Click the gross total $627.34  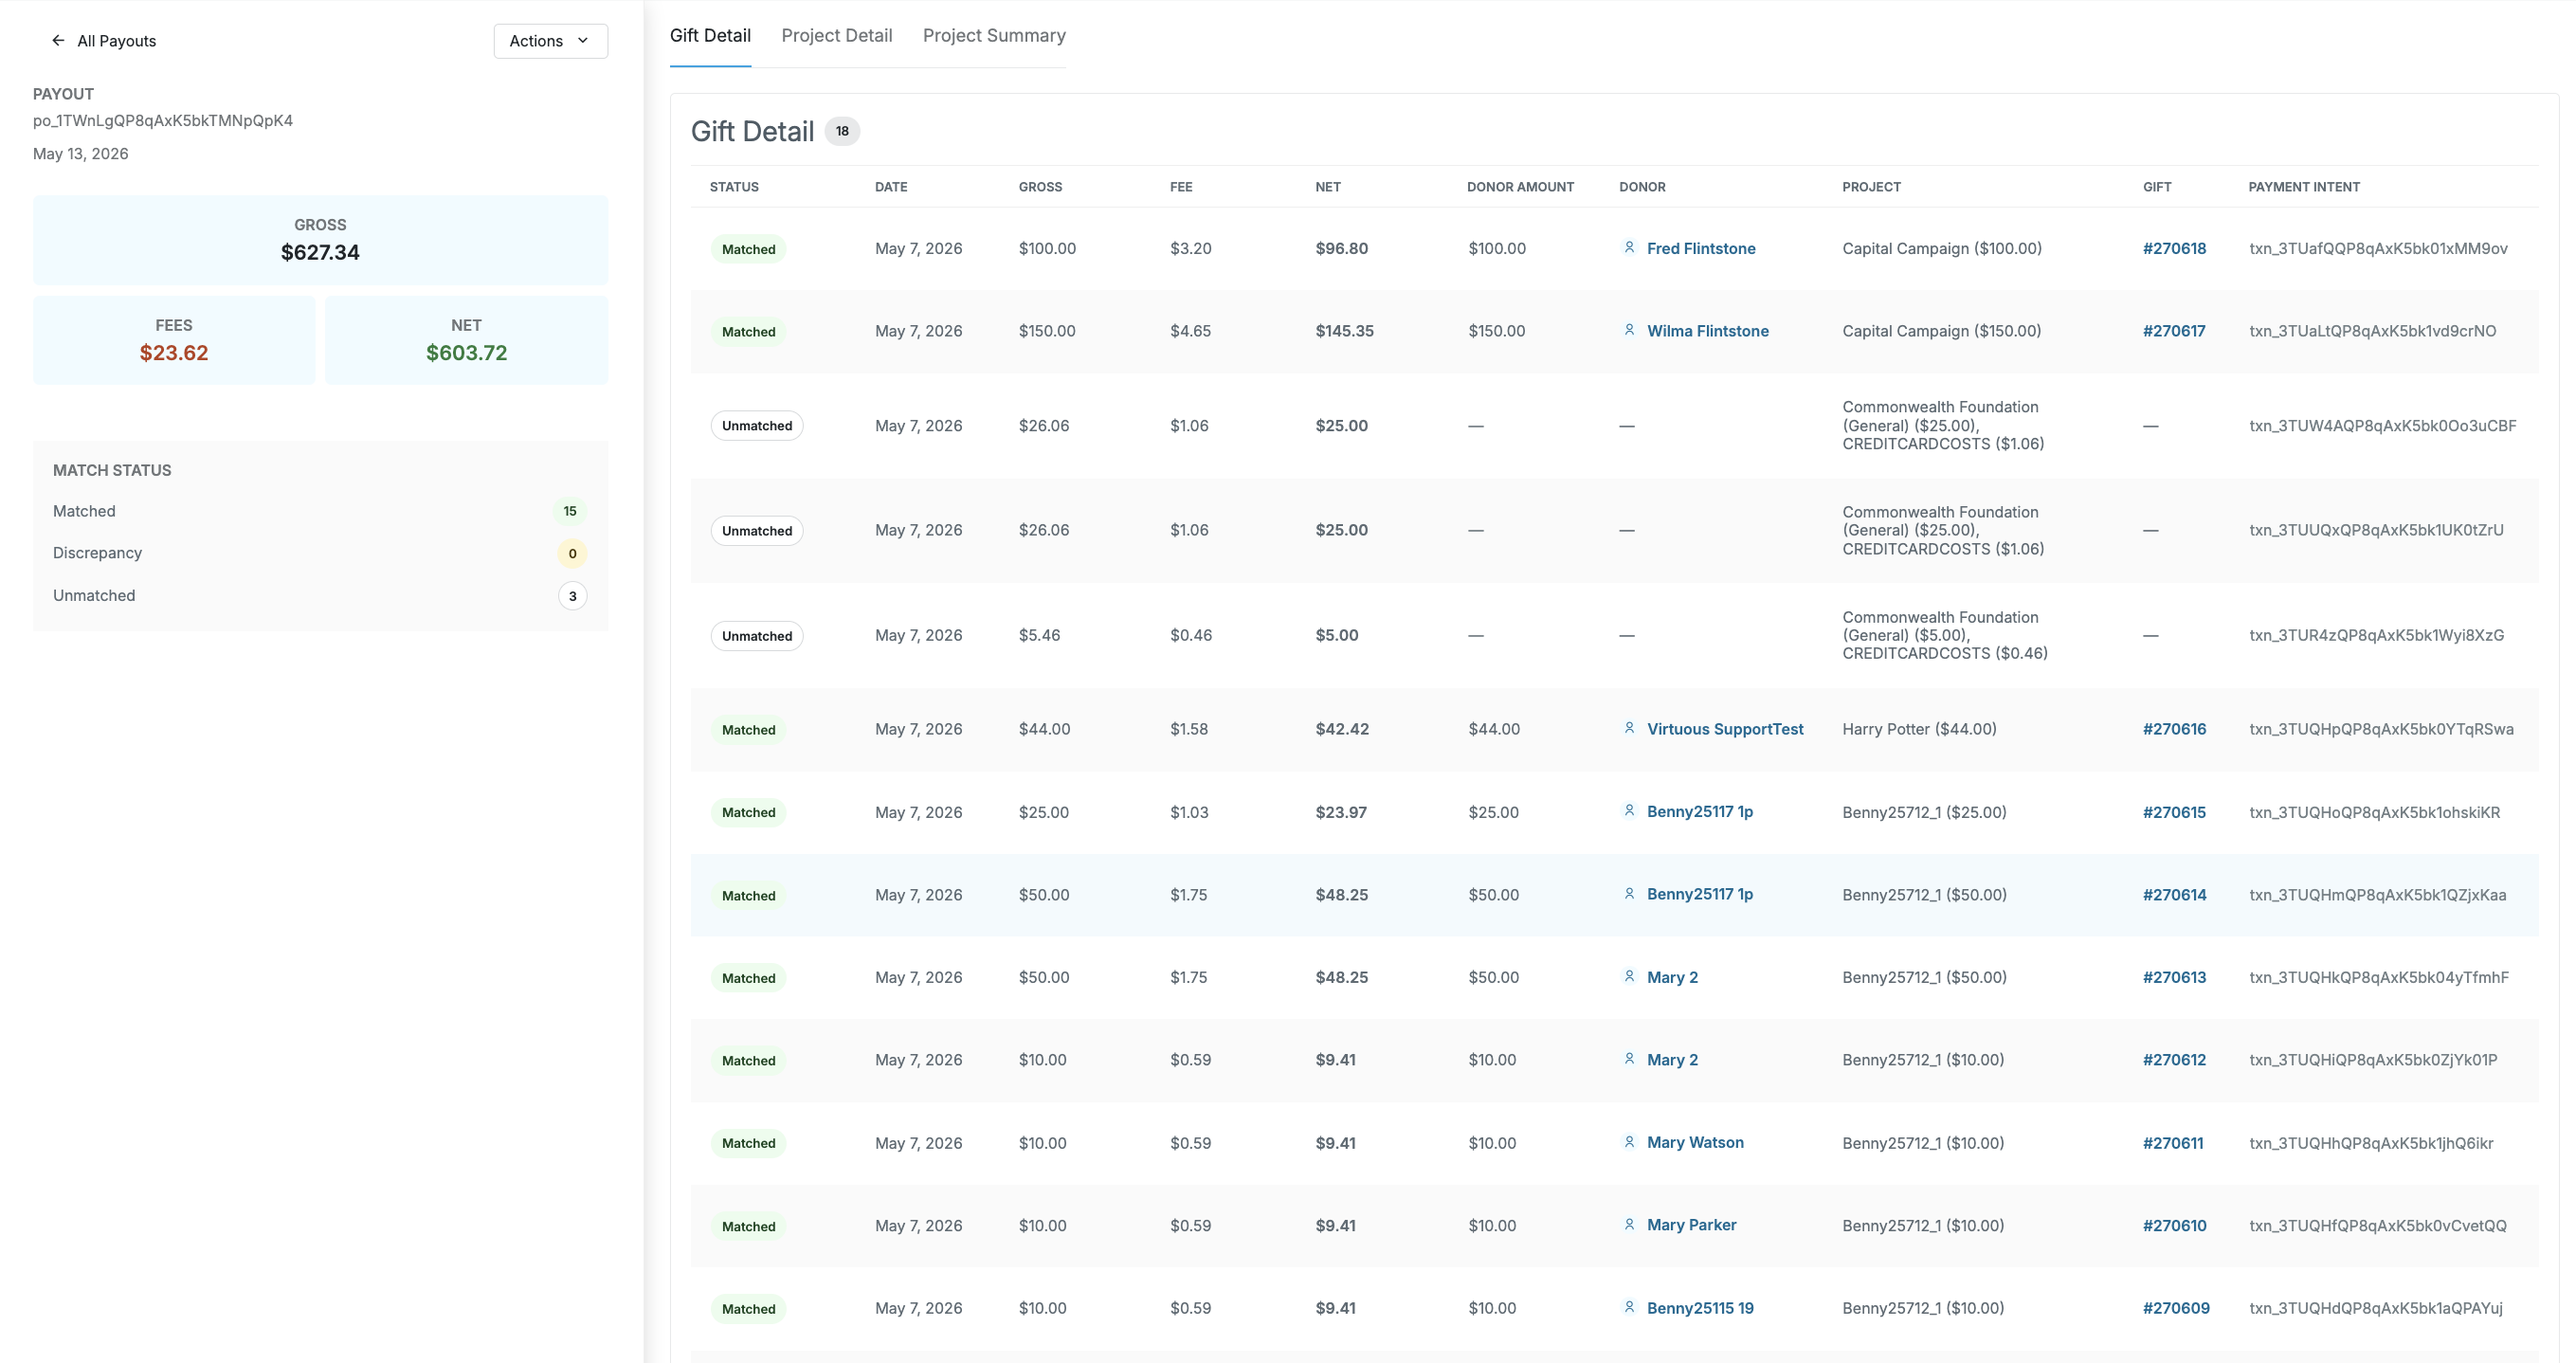coord(320,252)
